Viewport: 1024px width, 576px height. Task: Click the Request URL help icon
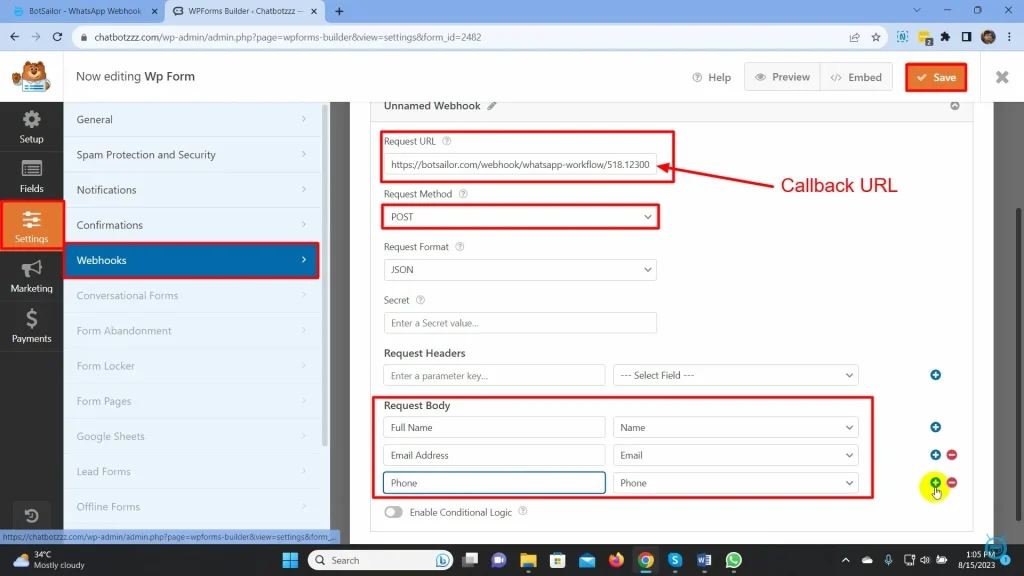pos(447,142)
